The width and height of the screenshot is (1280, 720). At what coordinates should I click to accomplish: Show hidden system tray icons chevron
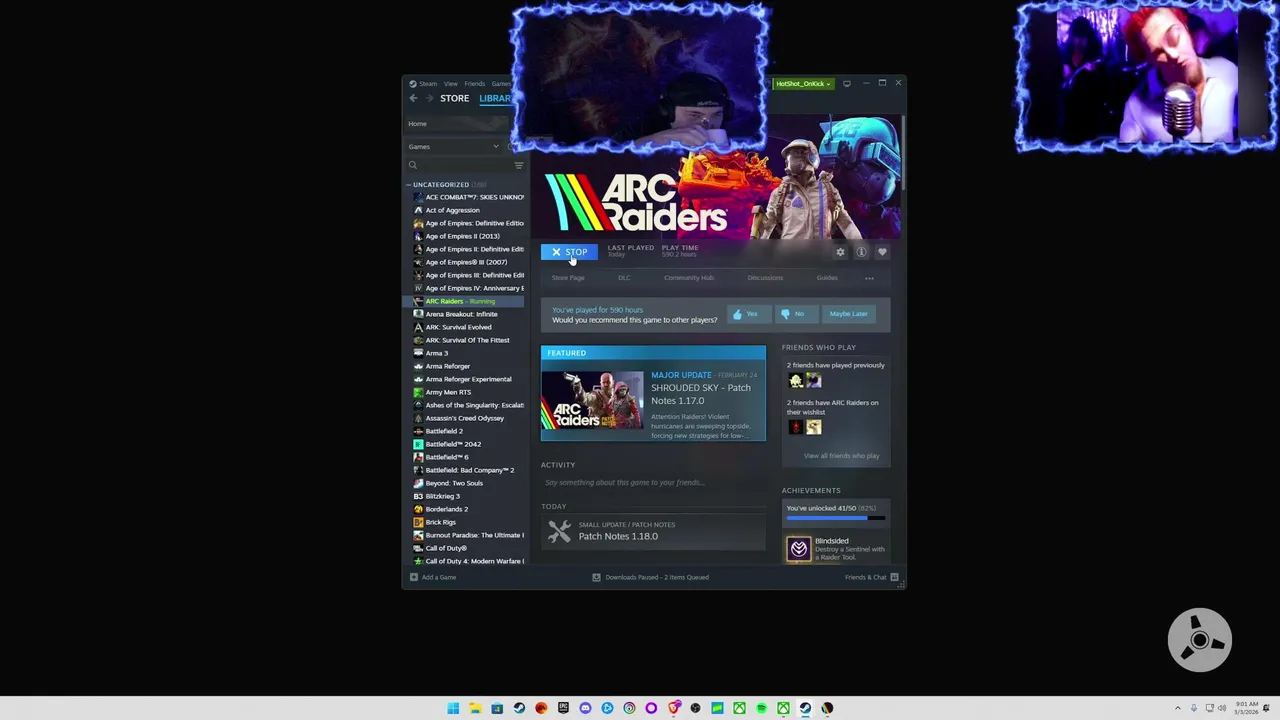coord(1177,708)
